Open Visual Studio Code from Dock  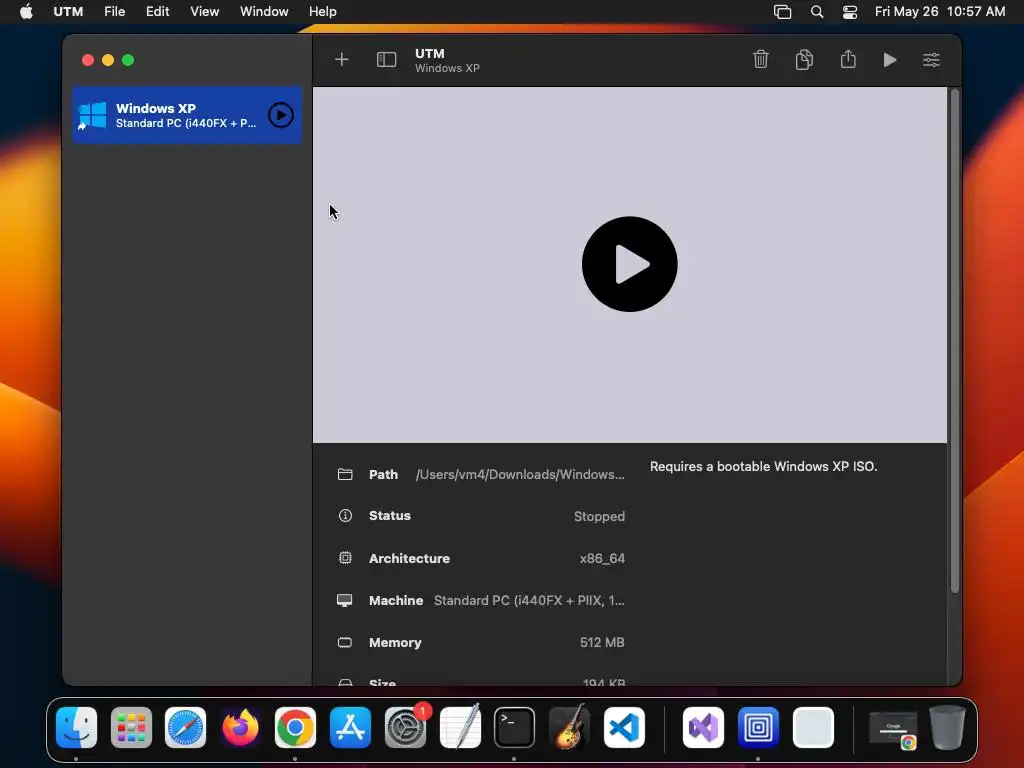tap(624, 727)
